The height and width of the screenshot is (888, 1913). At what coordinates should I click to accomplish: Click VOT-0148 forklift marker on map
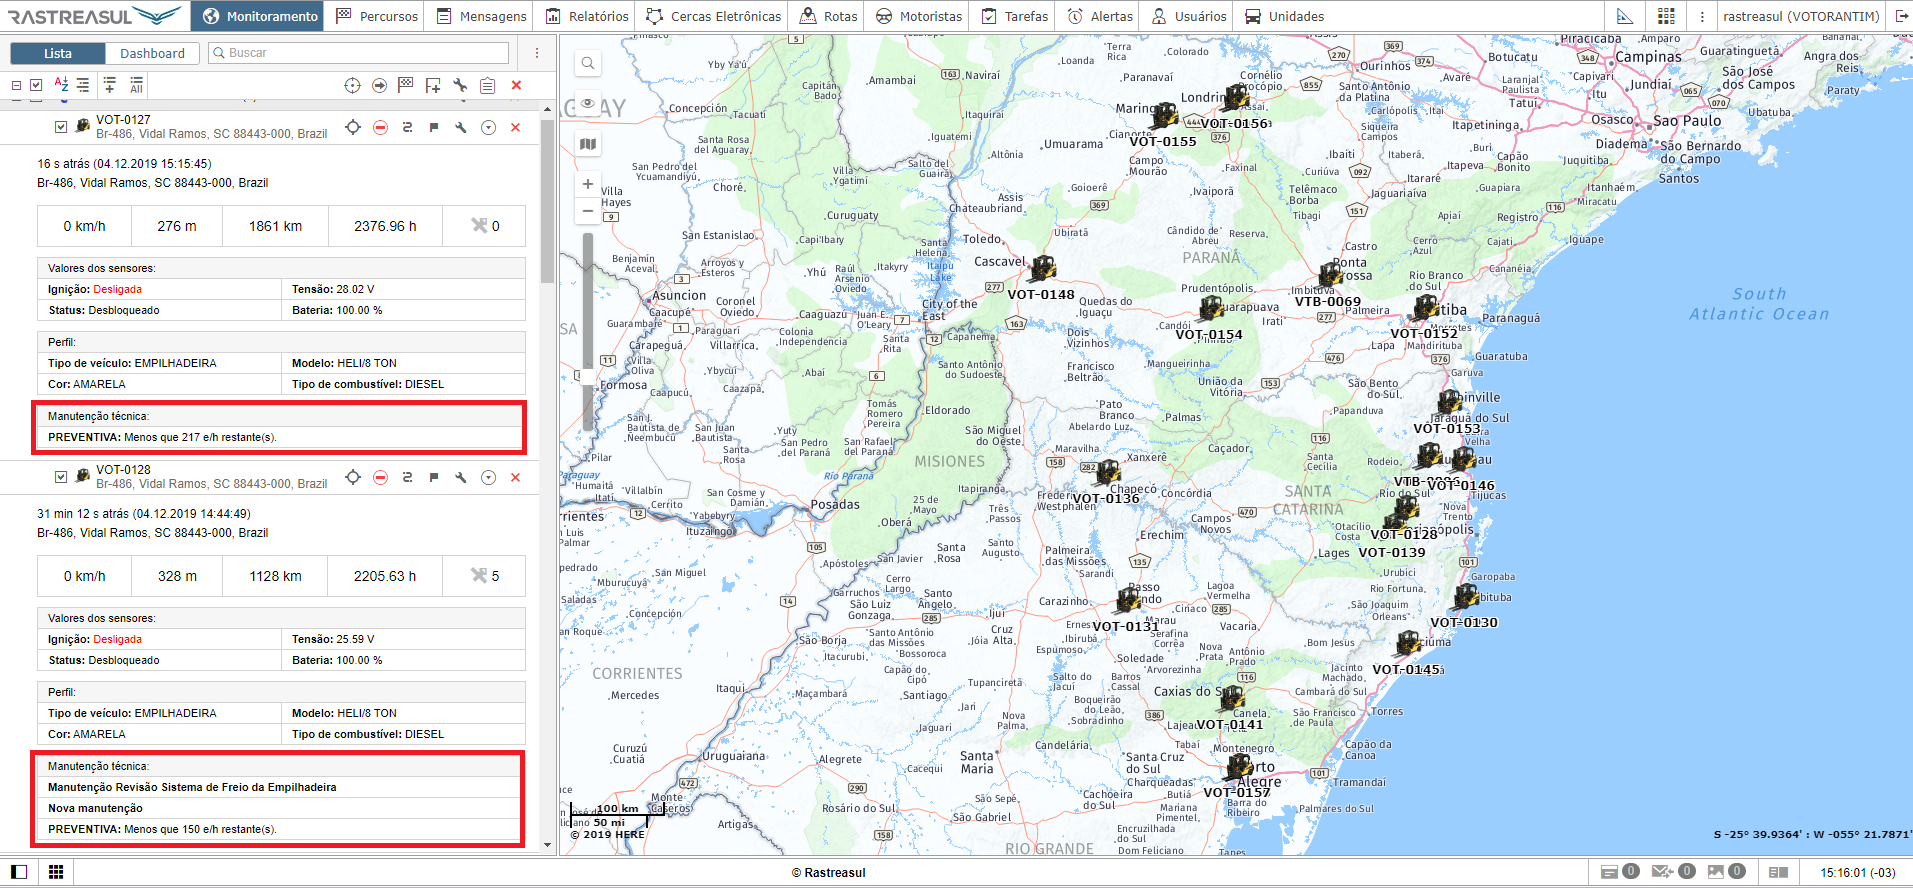[x=1043, y=268]
